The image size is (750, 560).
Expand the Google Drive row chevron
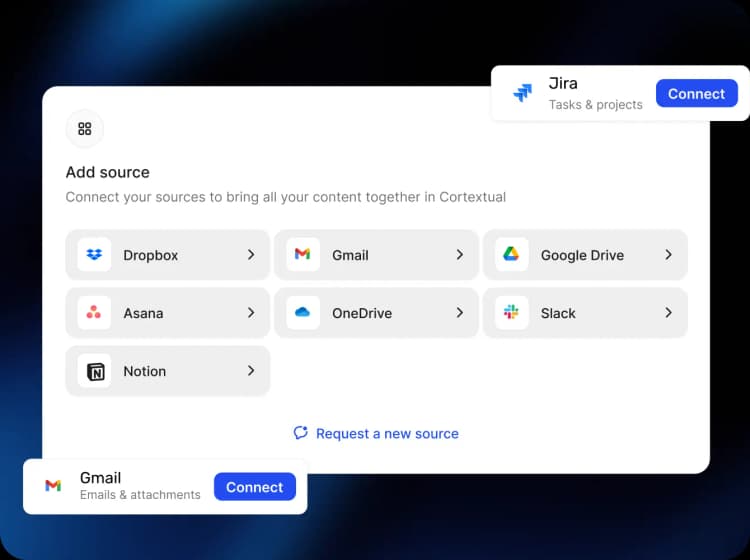click(668, 255)
